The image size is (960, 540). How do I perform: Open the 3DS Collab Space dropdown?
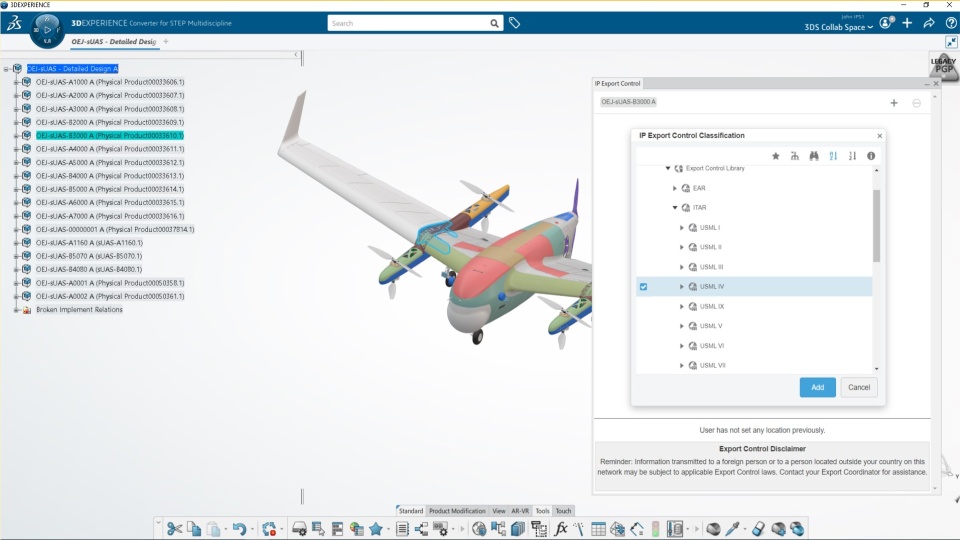(x=838, y=27)
